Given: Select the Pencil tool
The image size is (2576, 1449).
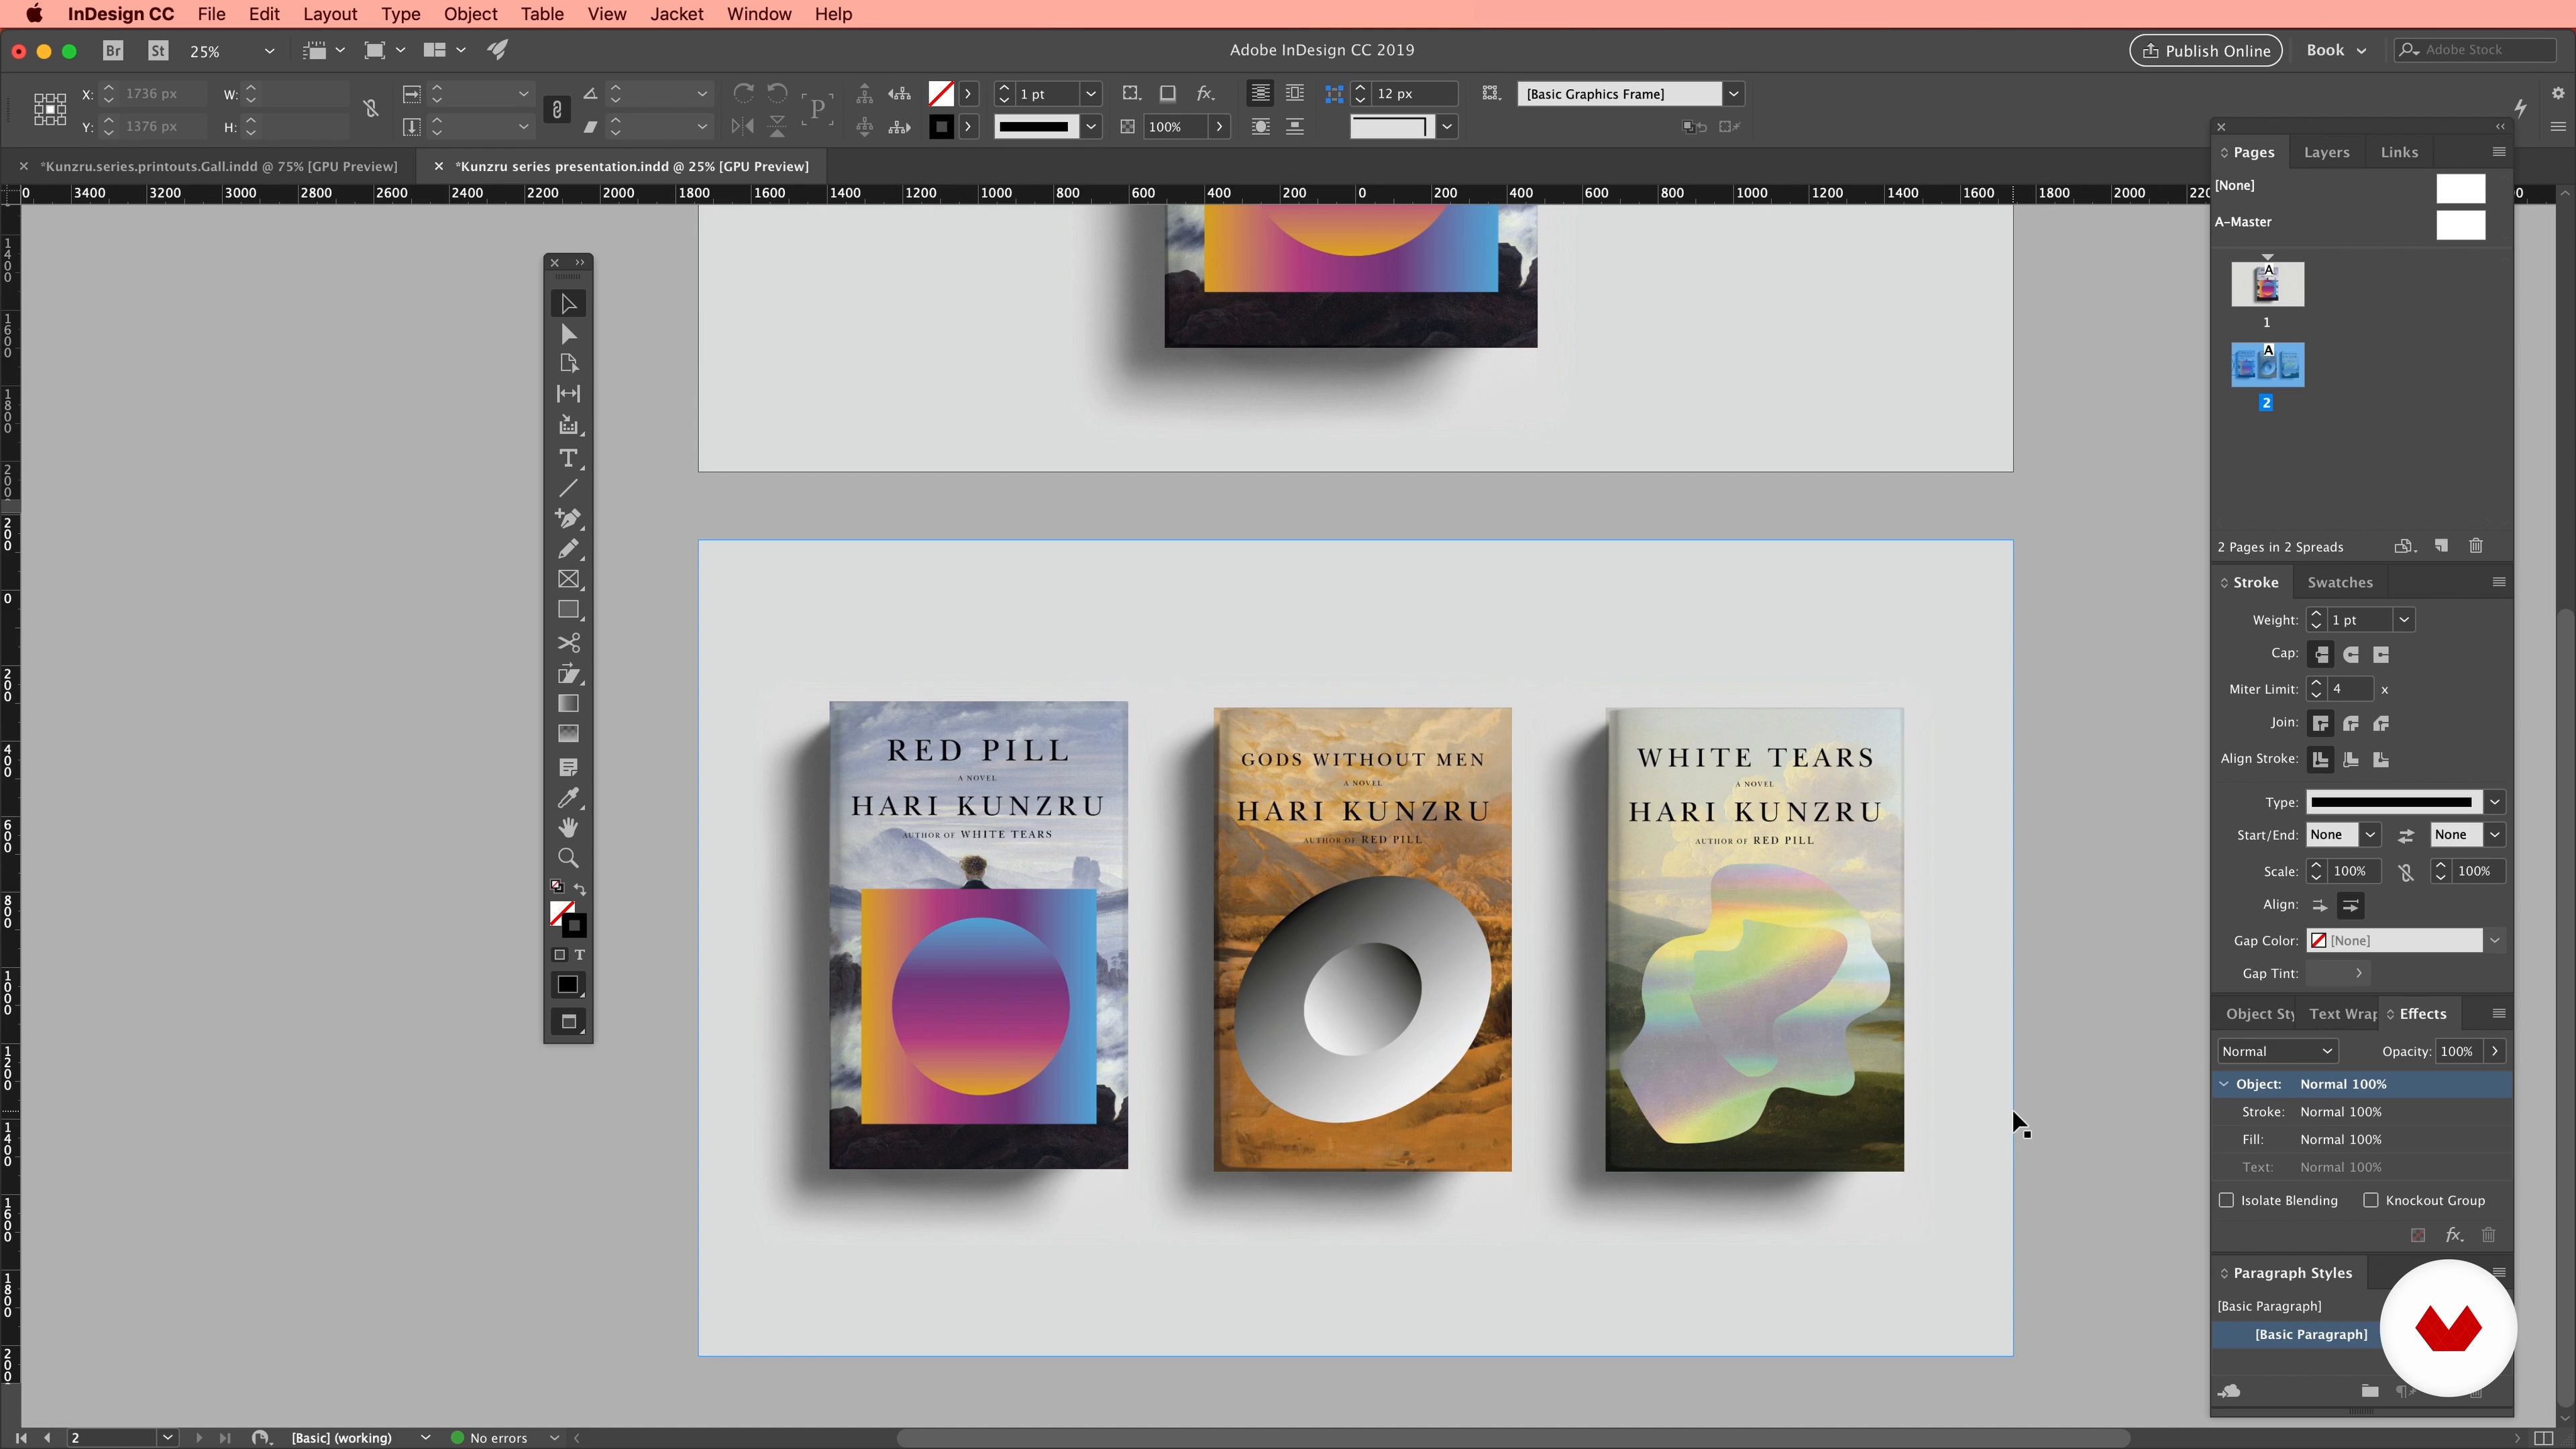Looking at the screenshot, I should (x=568, y=549).
